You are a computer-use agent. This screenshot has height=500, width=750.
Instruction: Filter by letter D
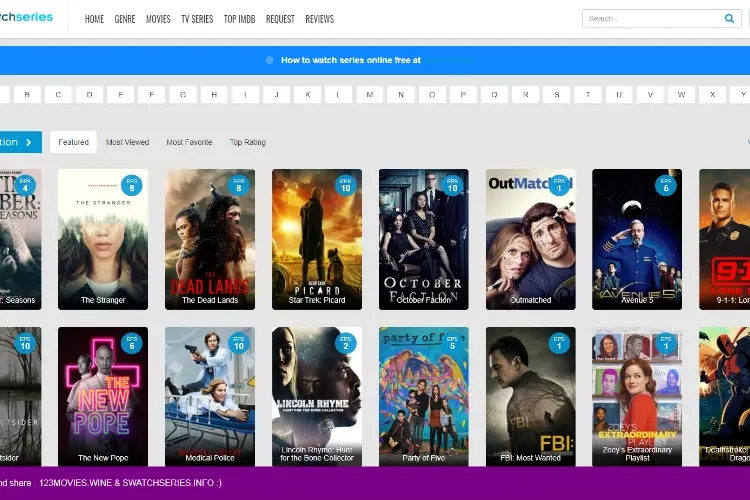coord(89,95)
